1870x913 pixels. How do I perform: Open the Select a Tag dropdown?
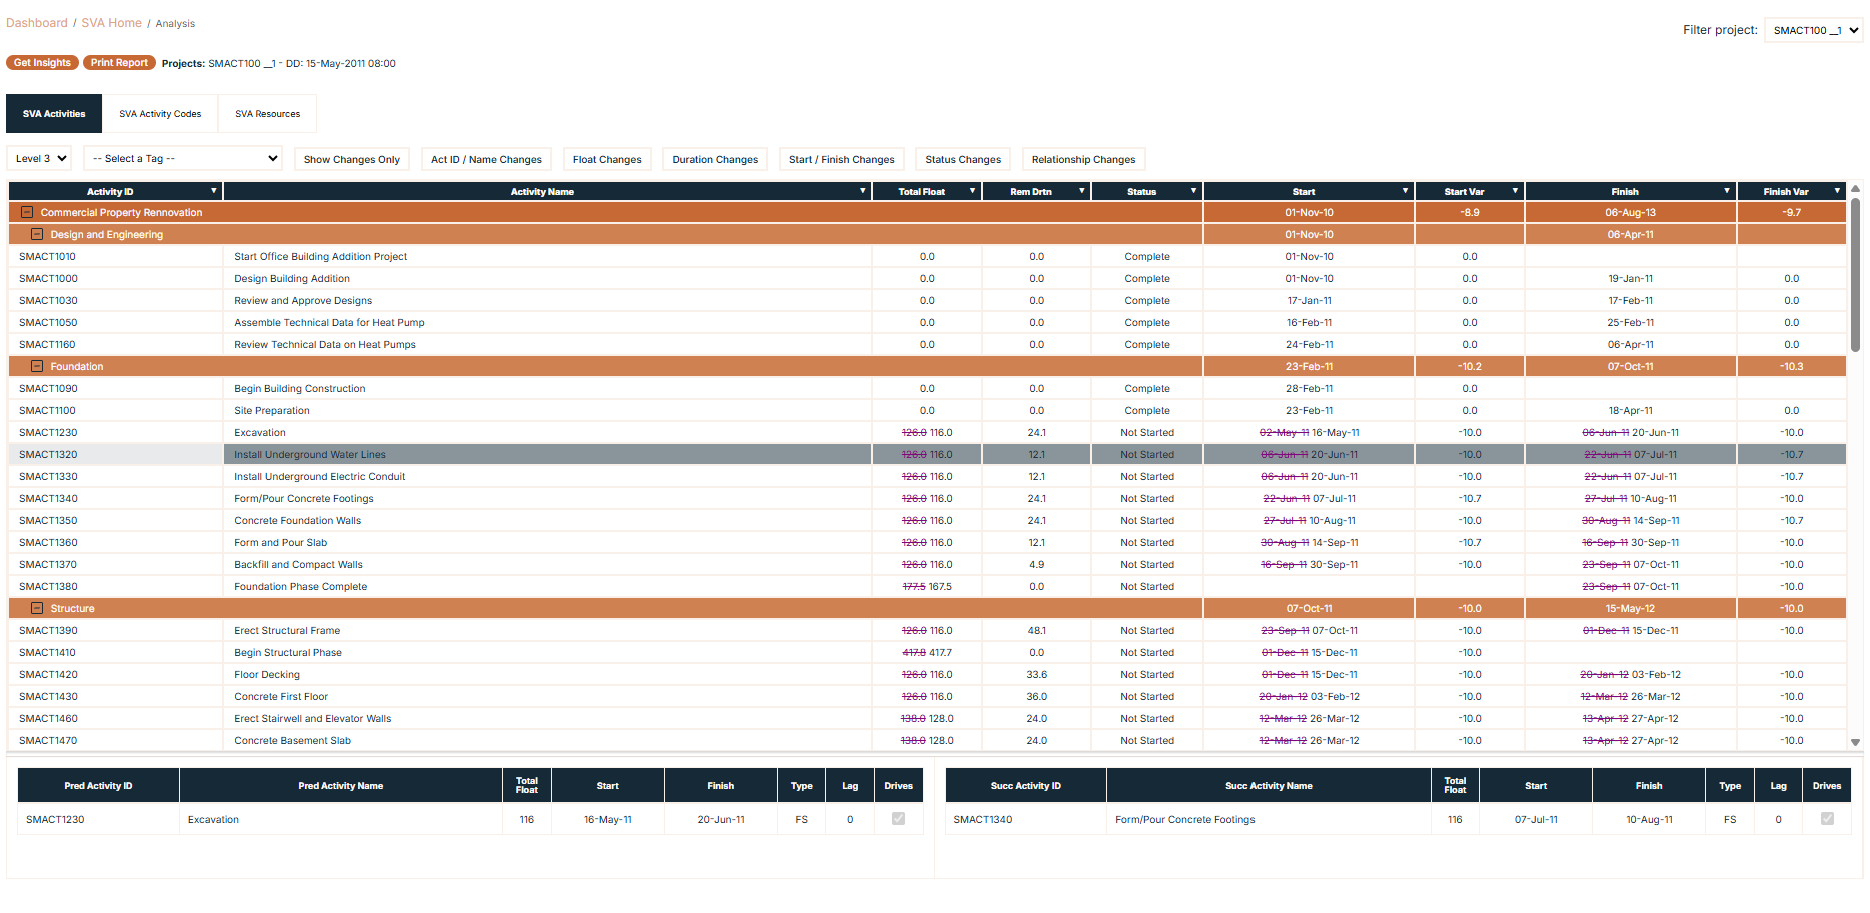pyautogui.click(x=182, y=158)
